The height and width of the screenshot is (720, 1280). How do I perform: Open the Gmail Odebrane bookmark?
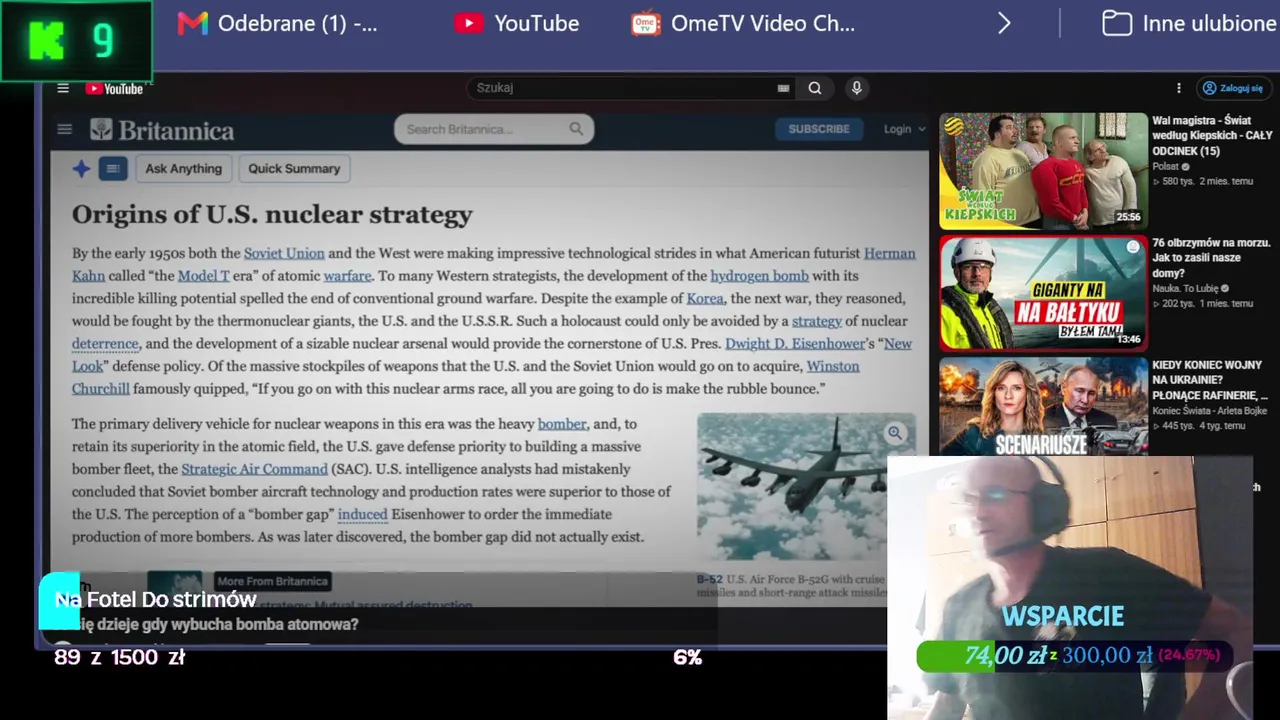tap(278, 23)
